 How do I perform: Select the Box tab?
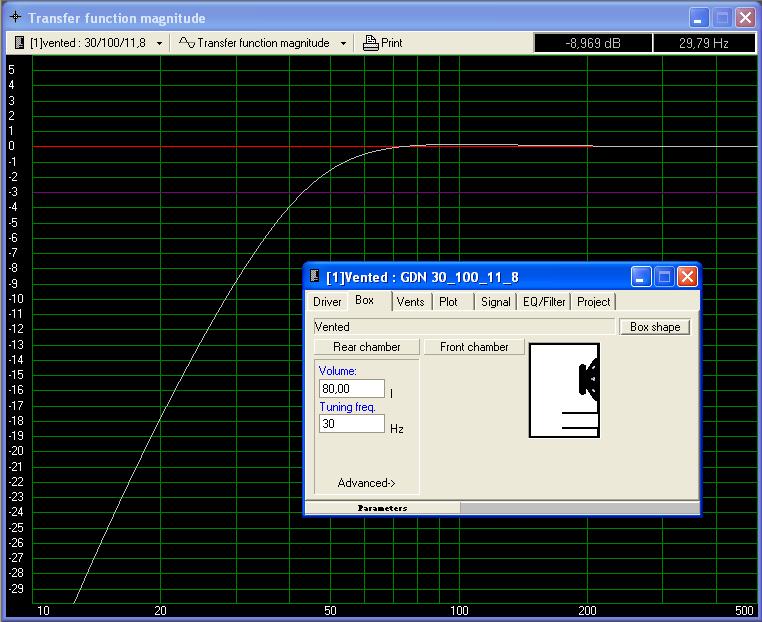click(365, 300)
